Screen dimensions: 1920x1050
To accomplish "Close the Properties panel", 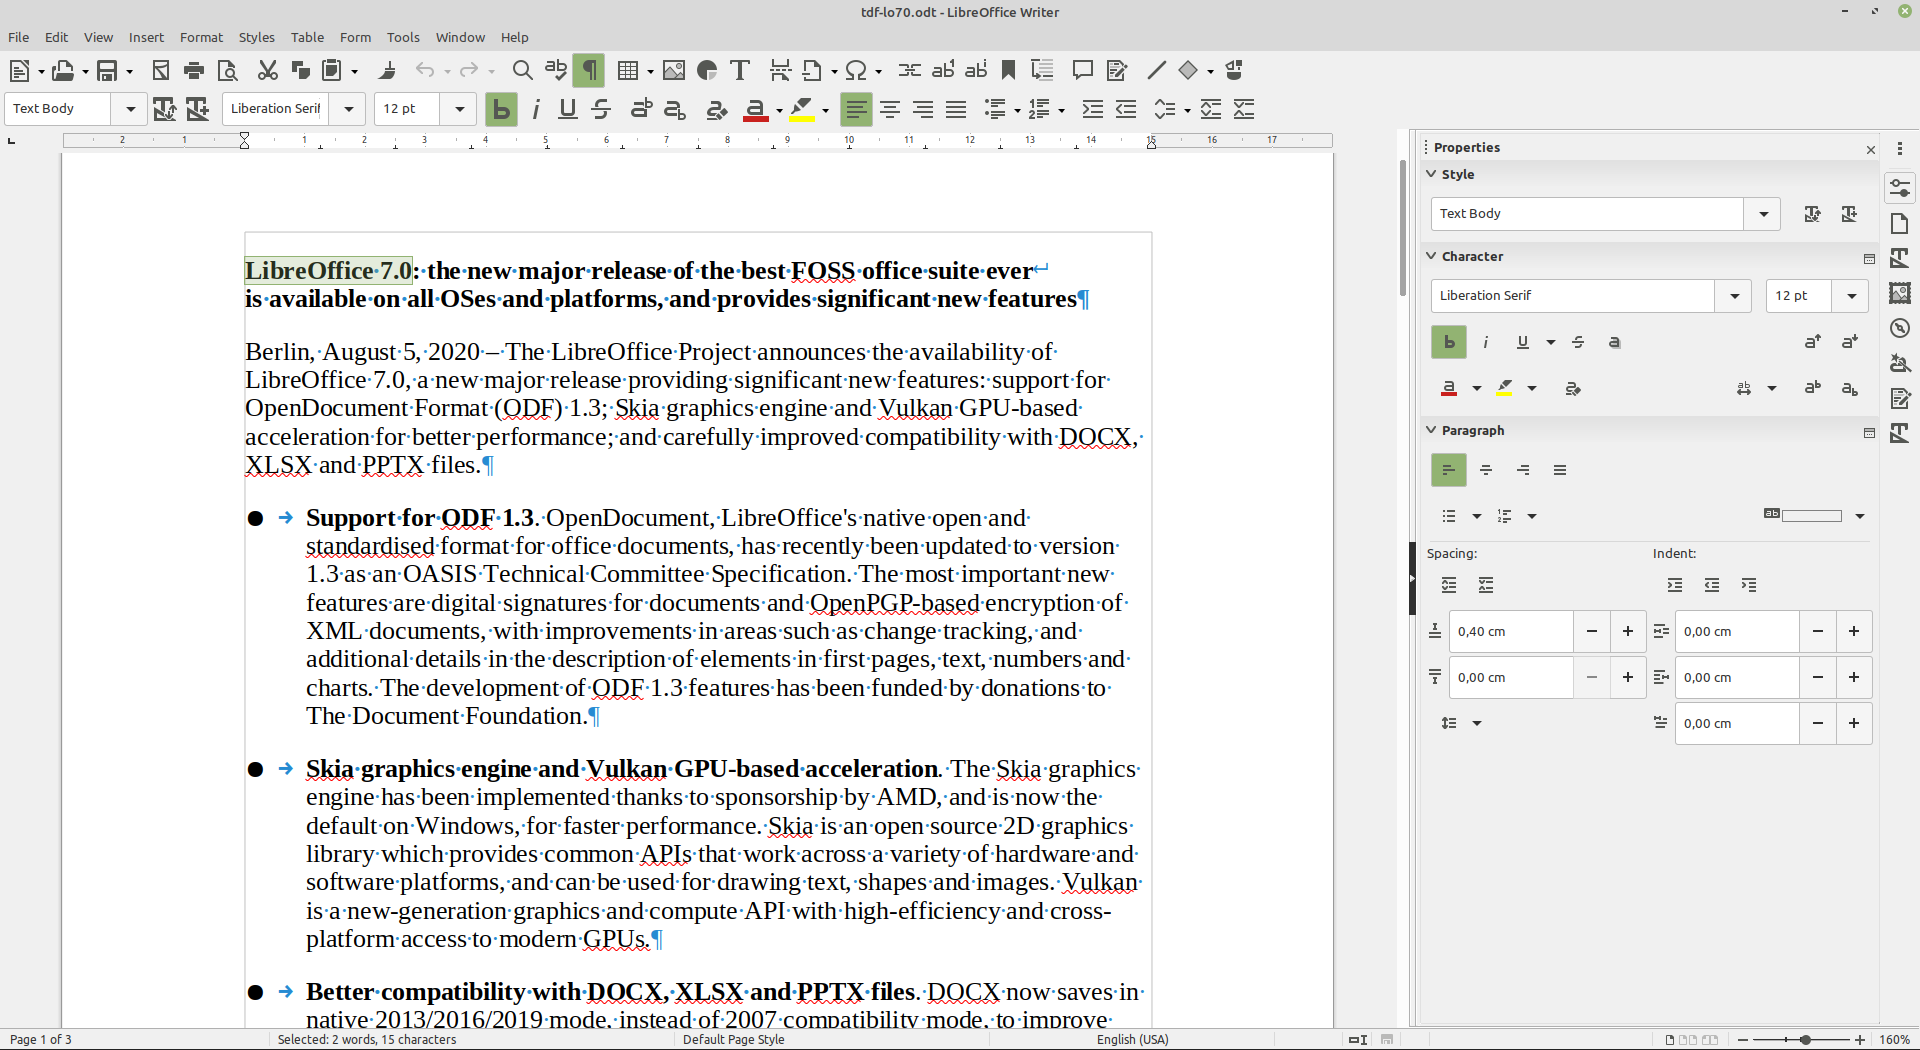I will (1869, 149).
